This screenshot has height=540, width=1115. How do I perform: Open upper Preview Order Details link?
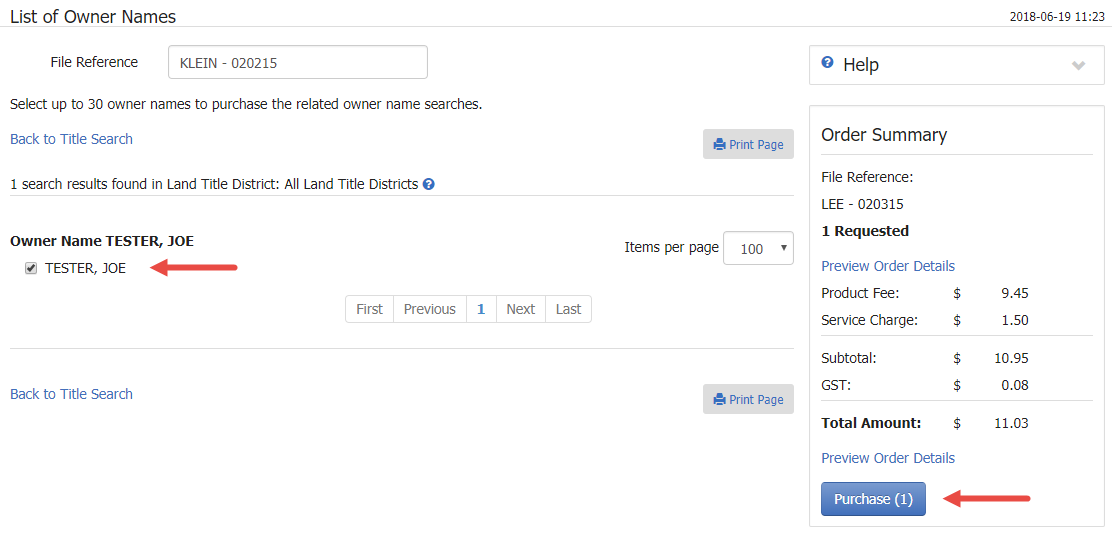point(888,266)
